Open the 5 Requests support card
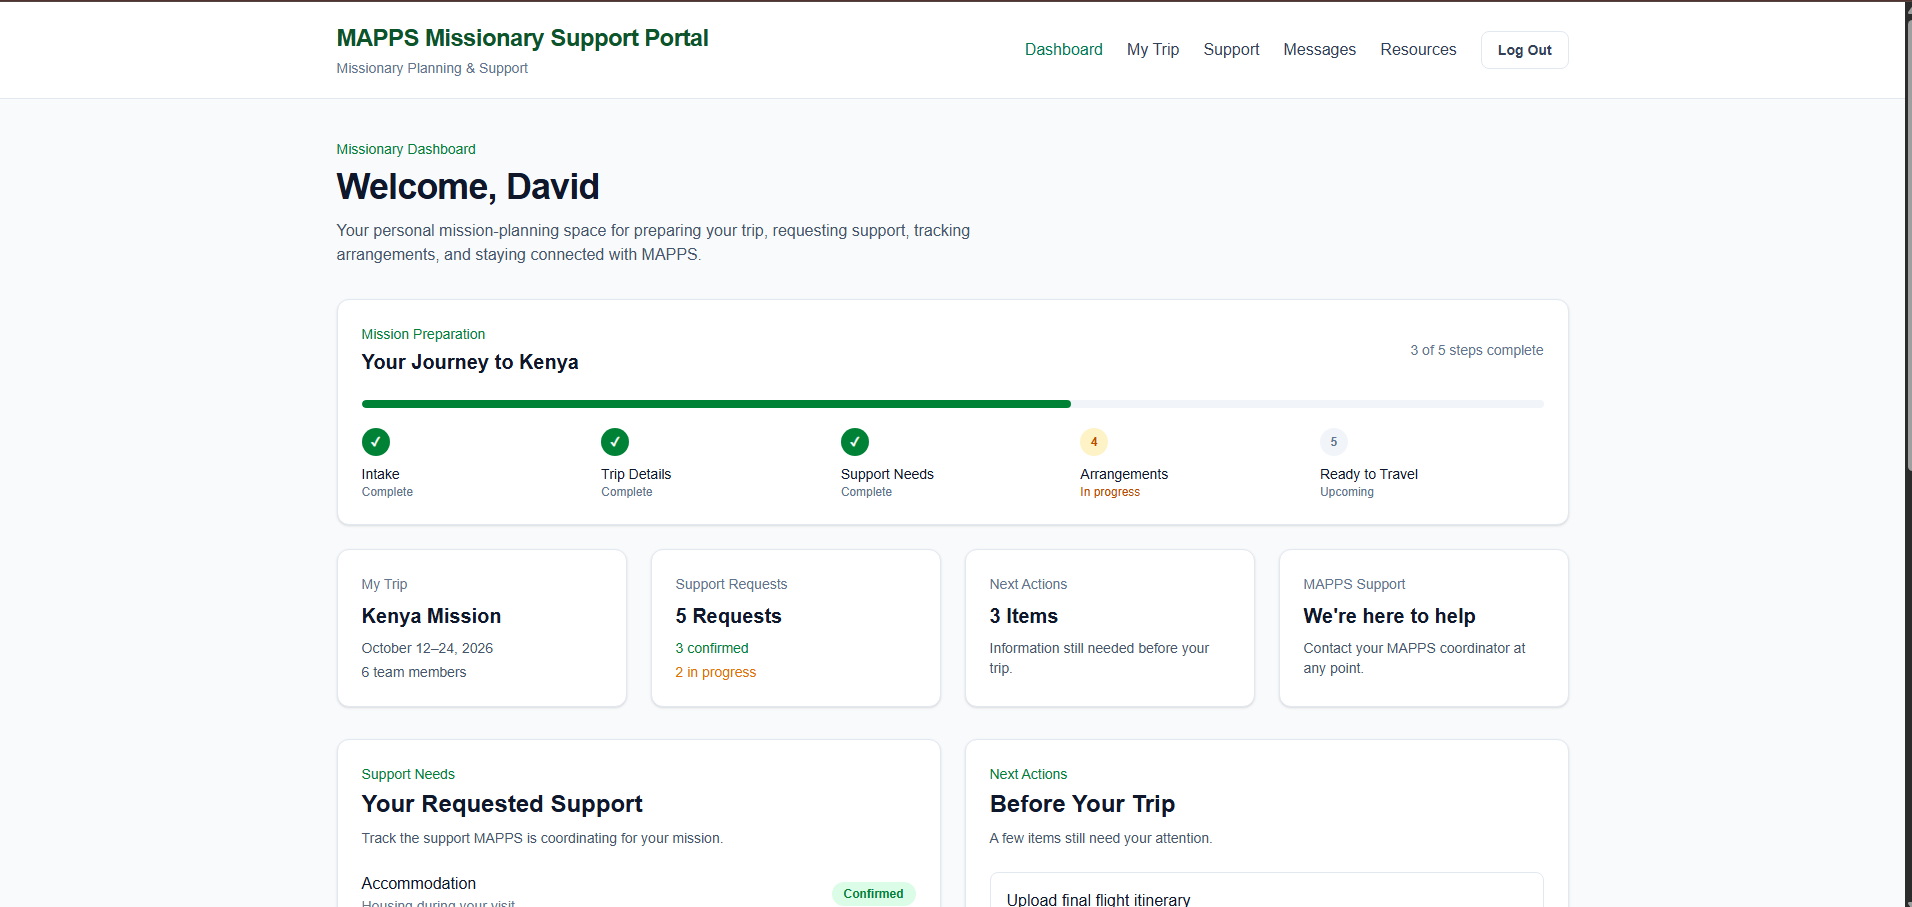 pyautogui.click(x=796, y=628)
